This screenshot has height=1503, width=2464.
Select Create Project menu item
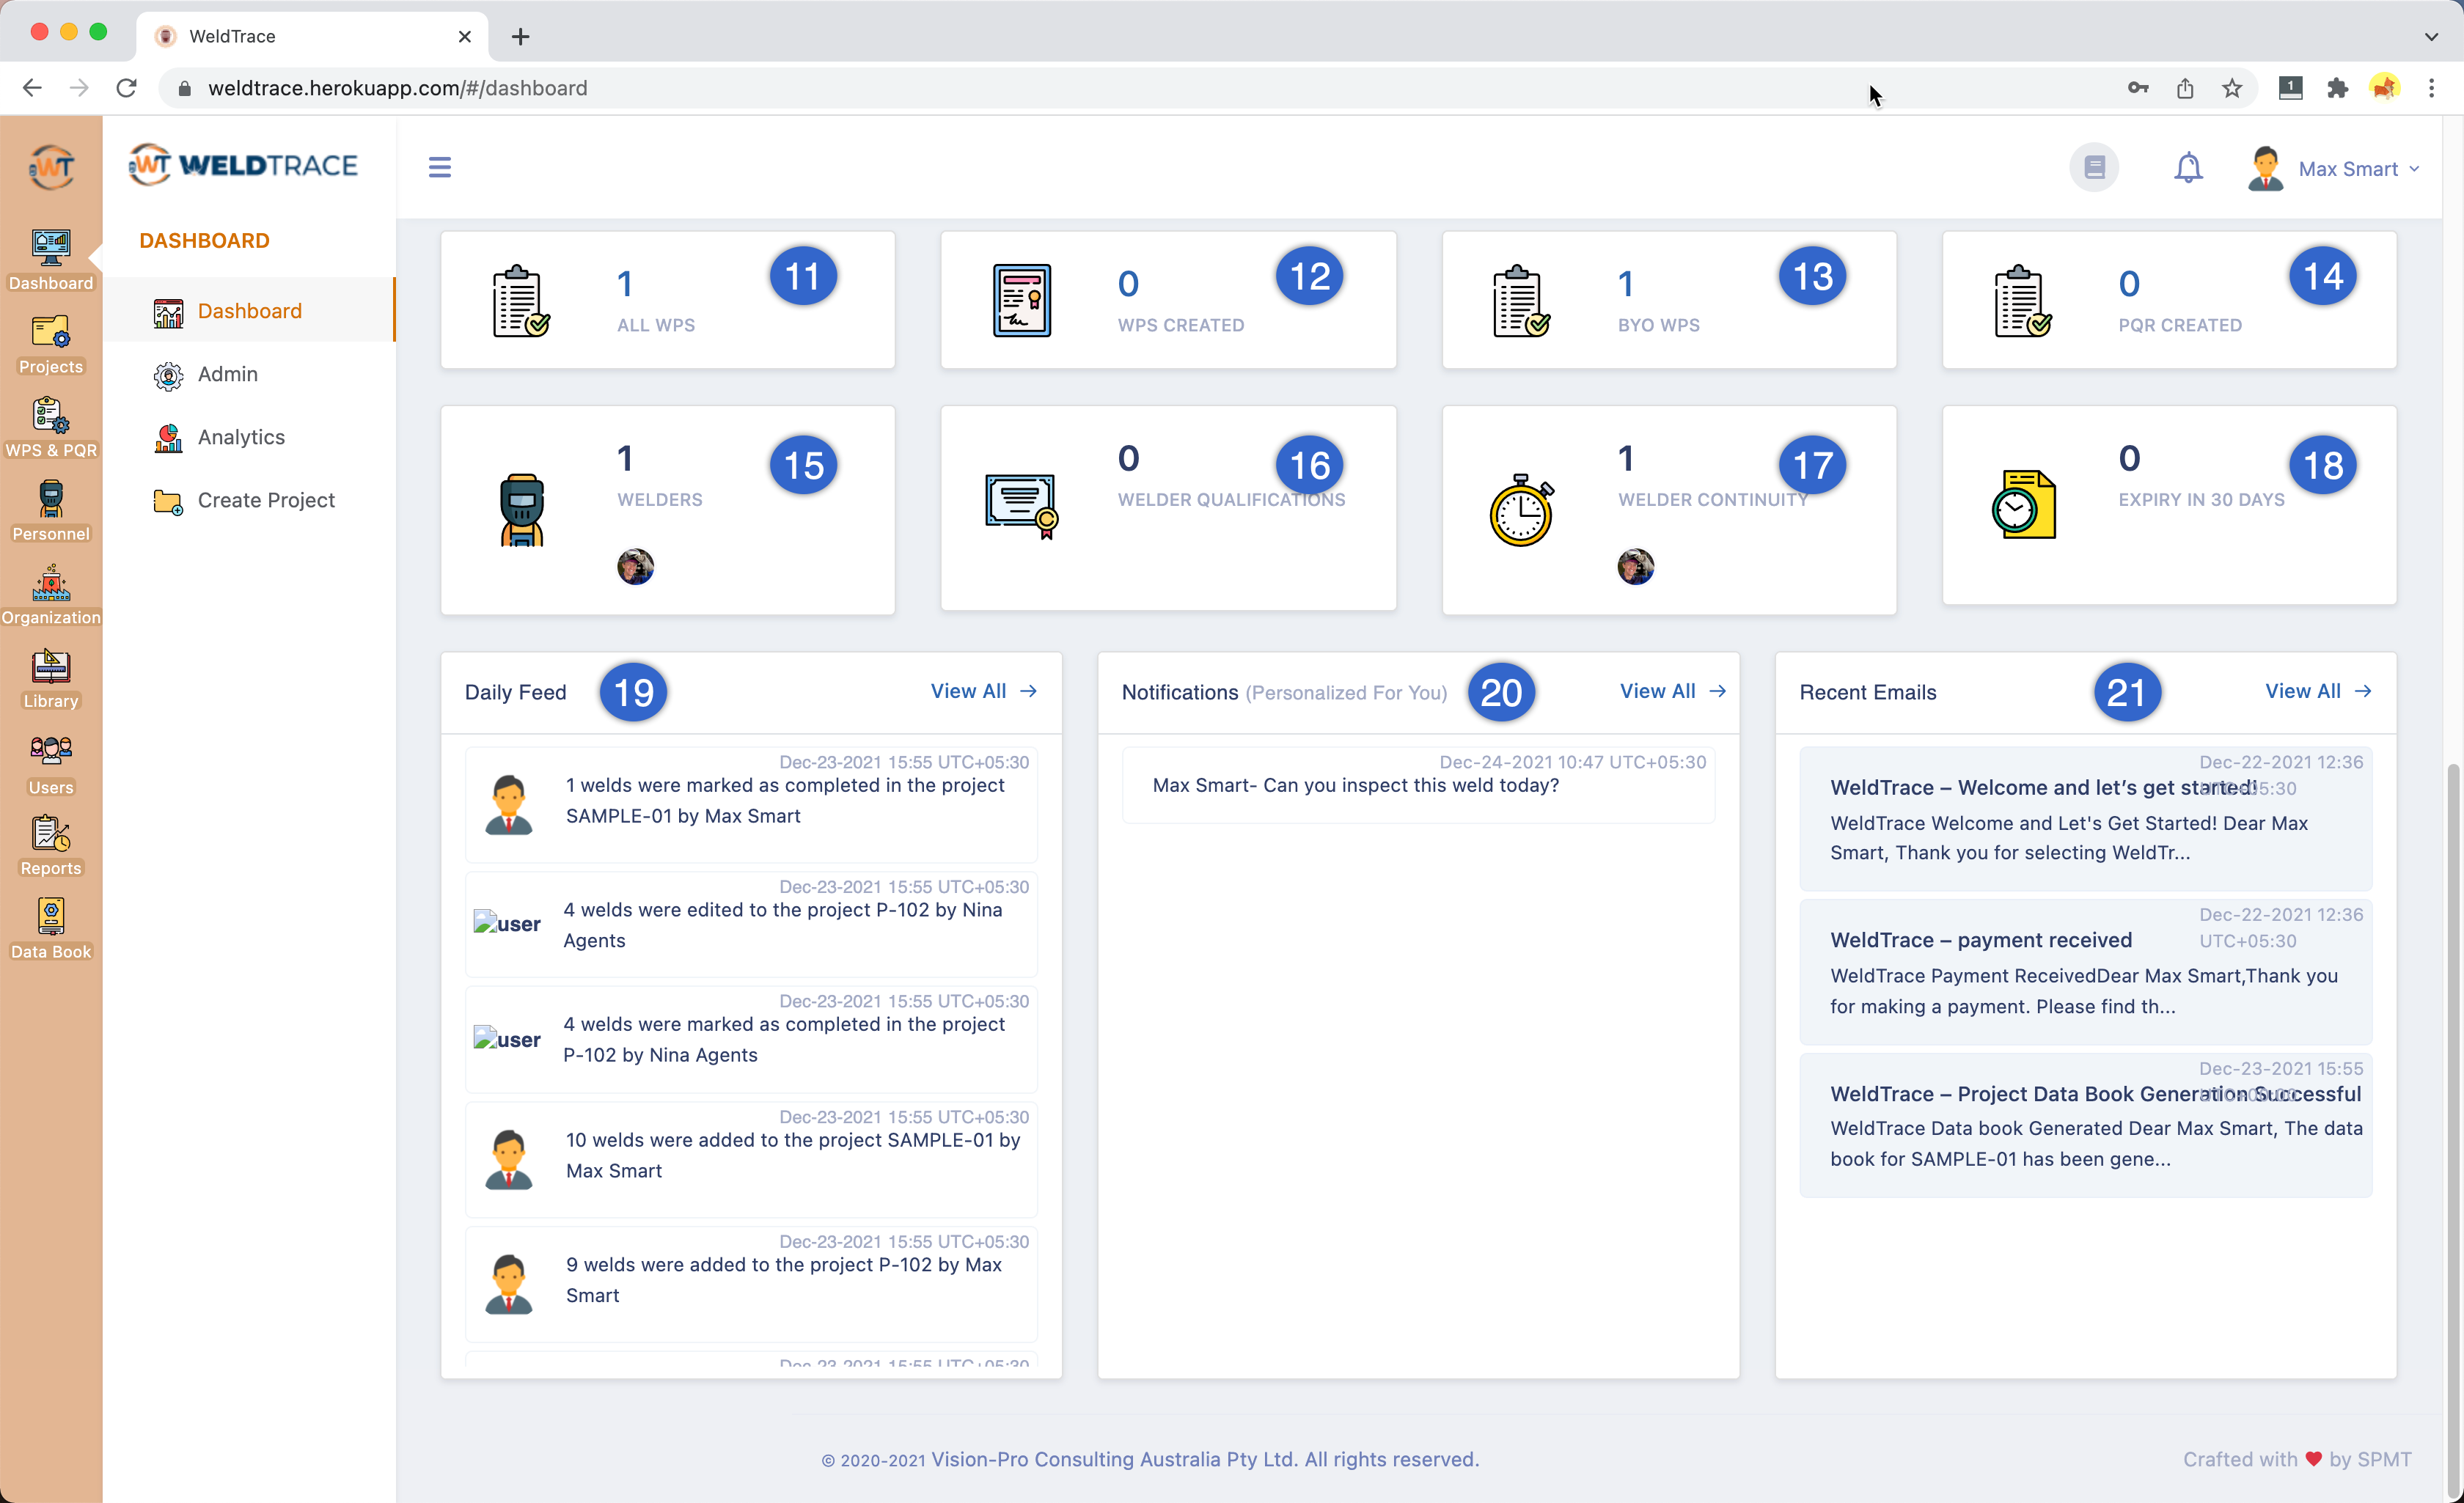point(250,500)
